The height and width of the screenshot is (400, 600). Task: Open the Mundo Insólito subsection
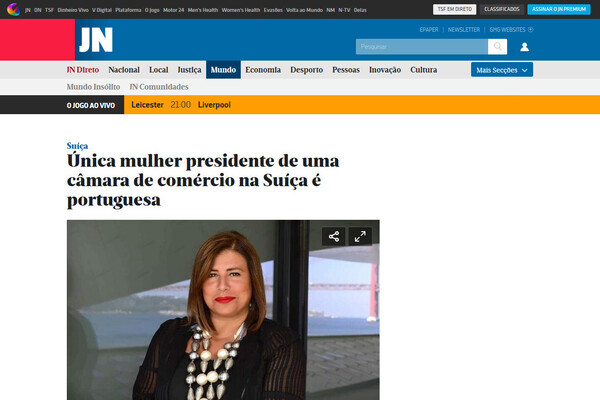point(93,87)
